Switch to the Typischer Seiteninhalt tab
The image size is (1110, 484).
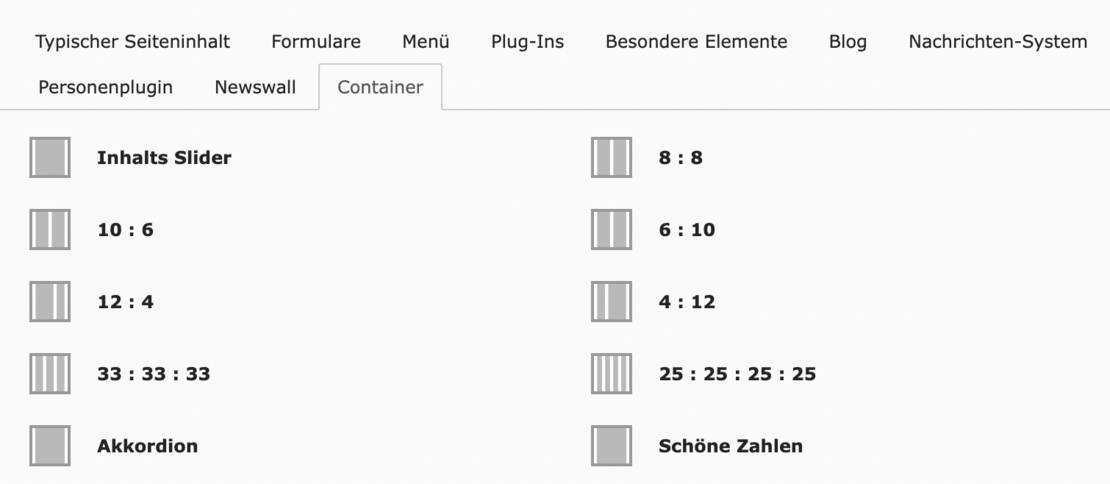133,42
